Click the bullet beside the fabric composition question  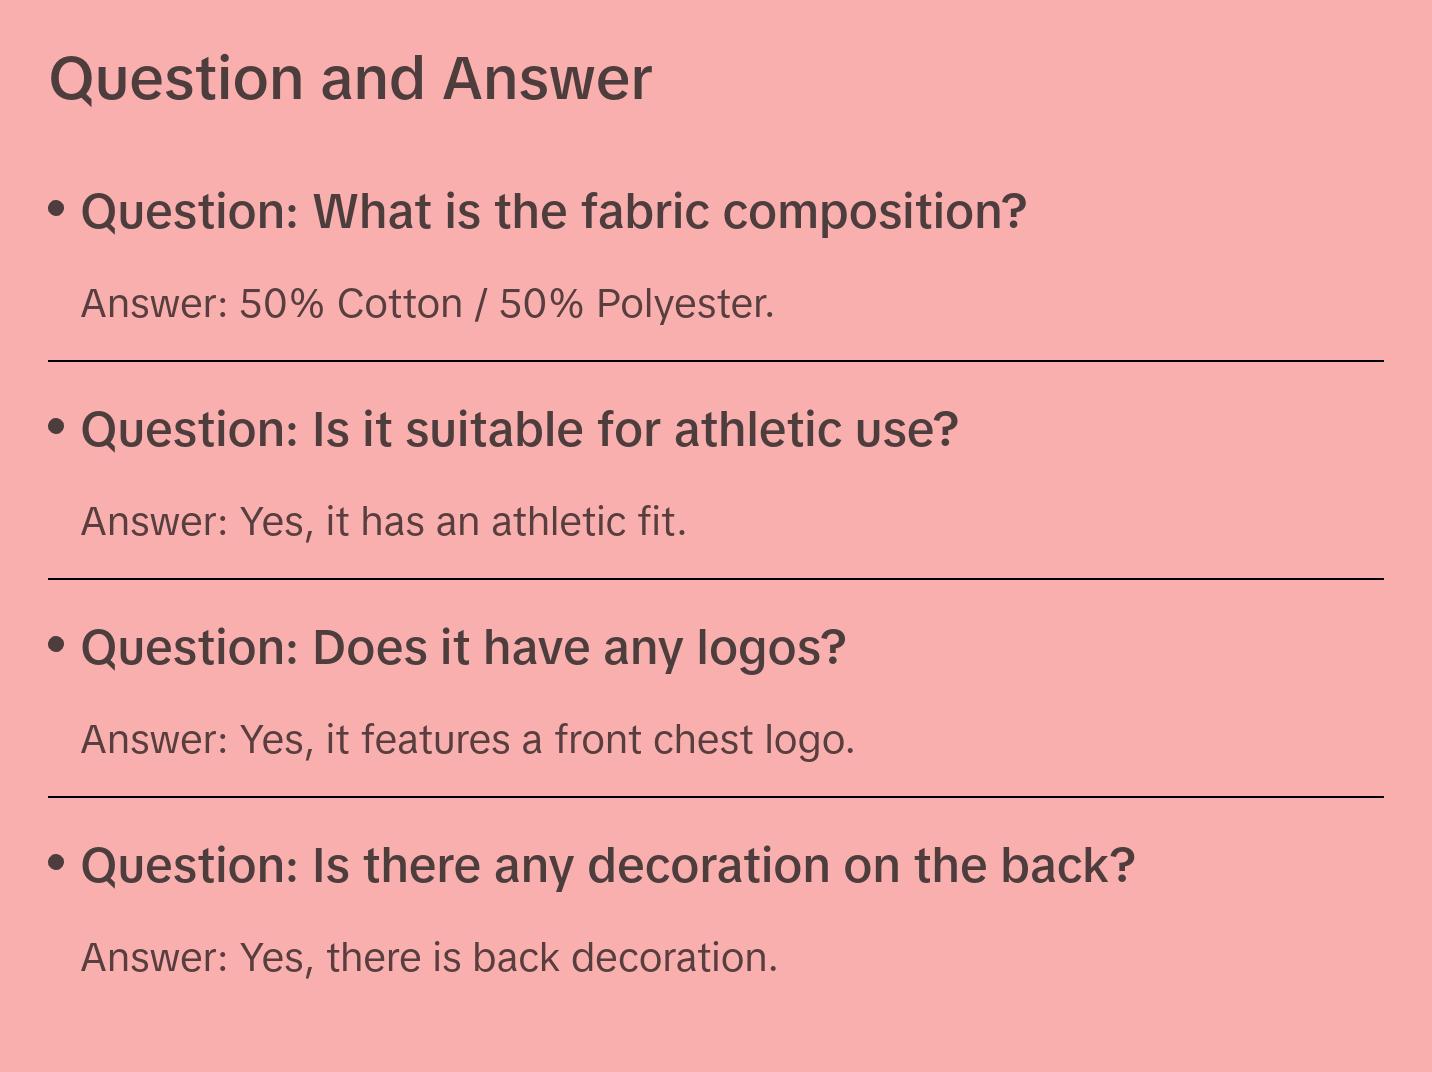[x=57, y=209]
